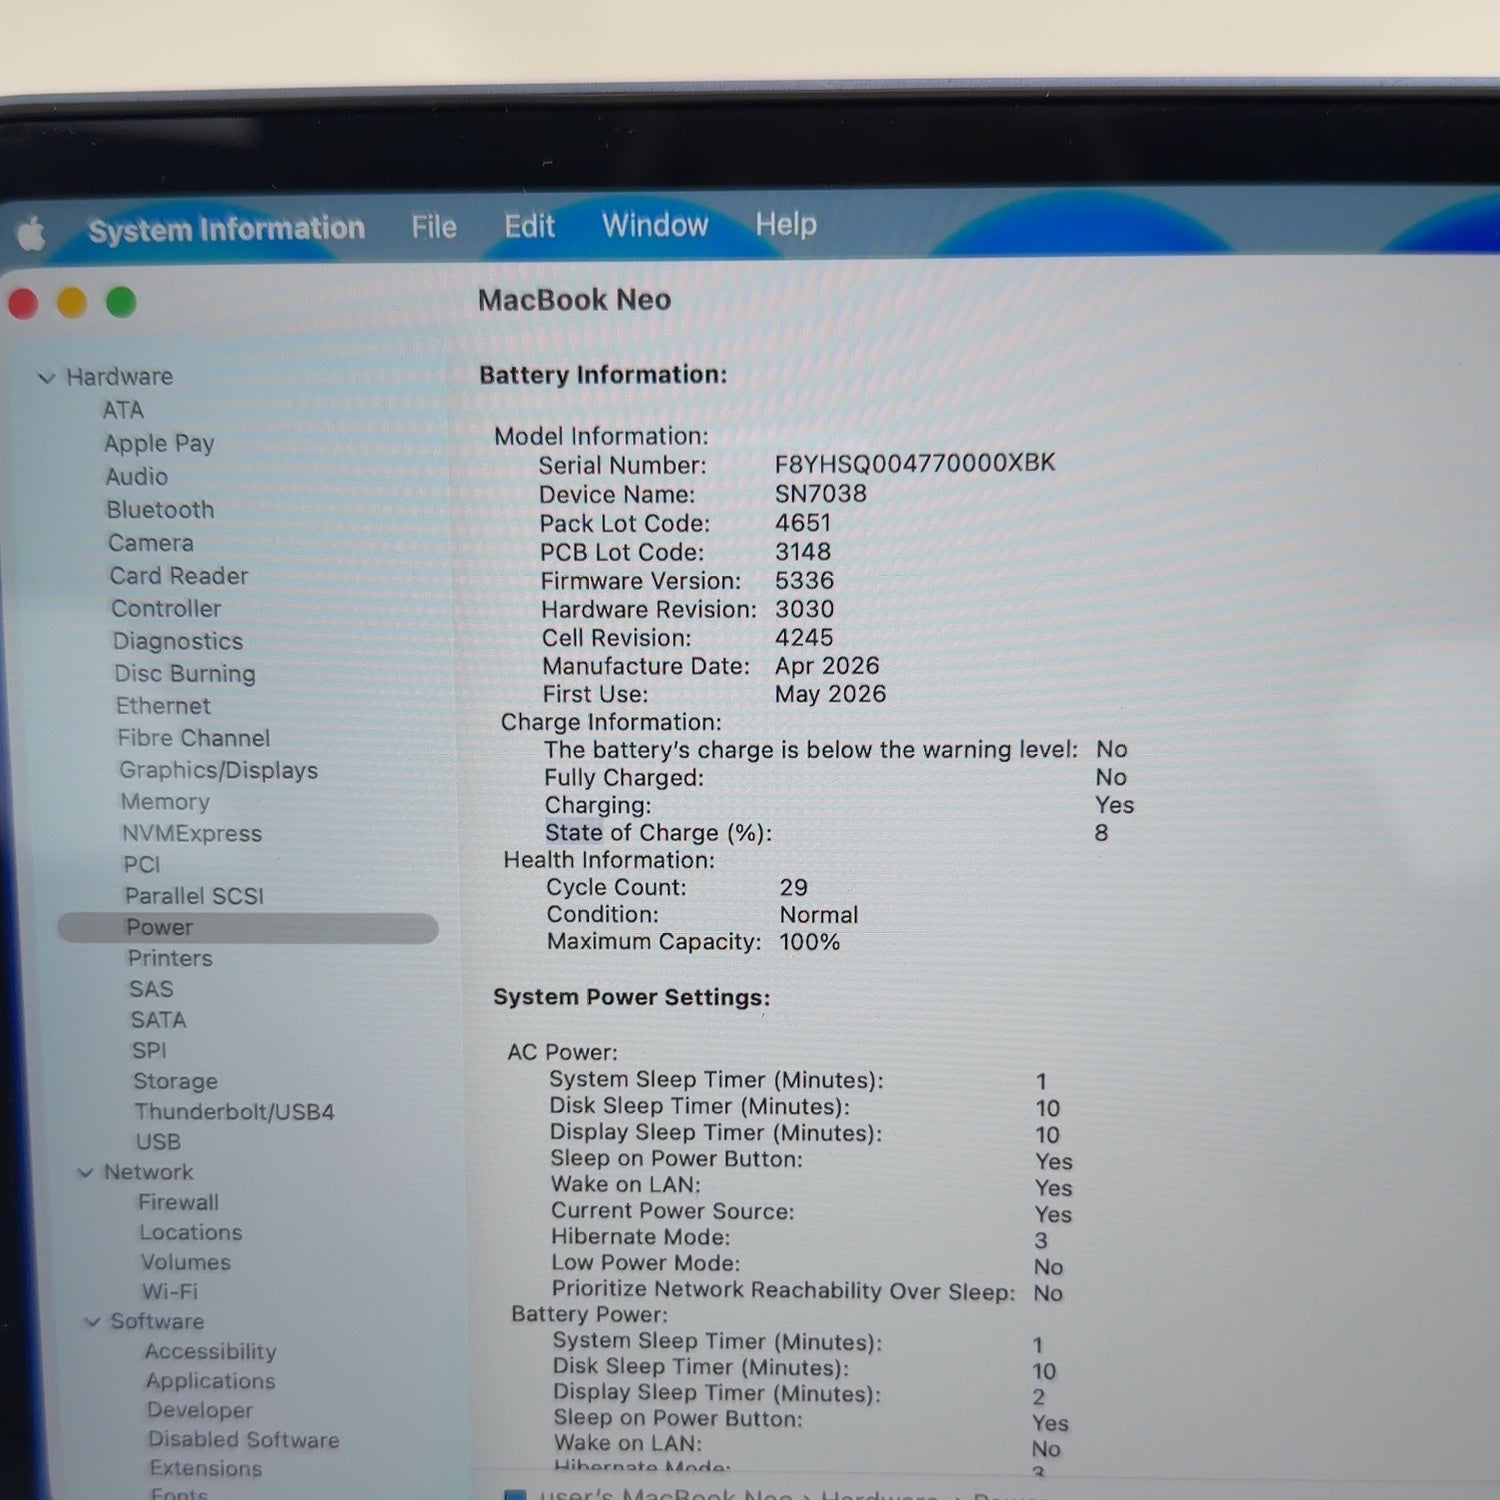Image resolution: width=1500 pixels, height=1500 pixels.
Task: Open the Edit menu
Action: 529,226
